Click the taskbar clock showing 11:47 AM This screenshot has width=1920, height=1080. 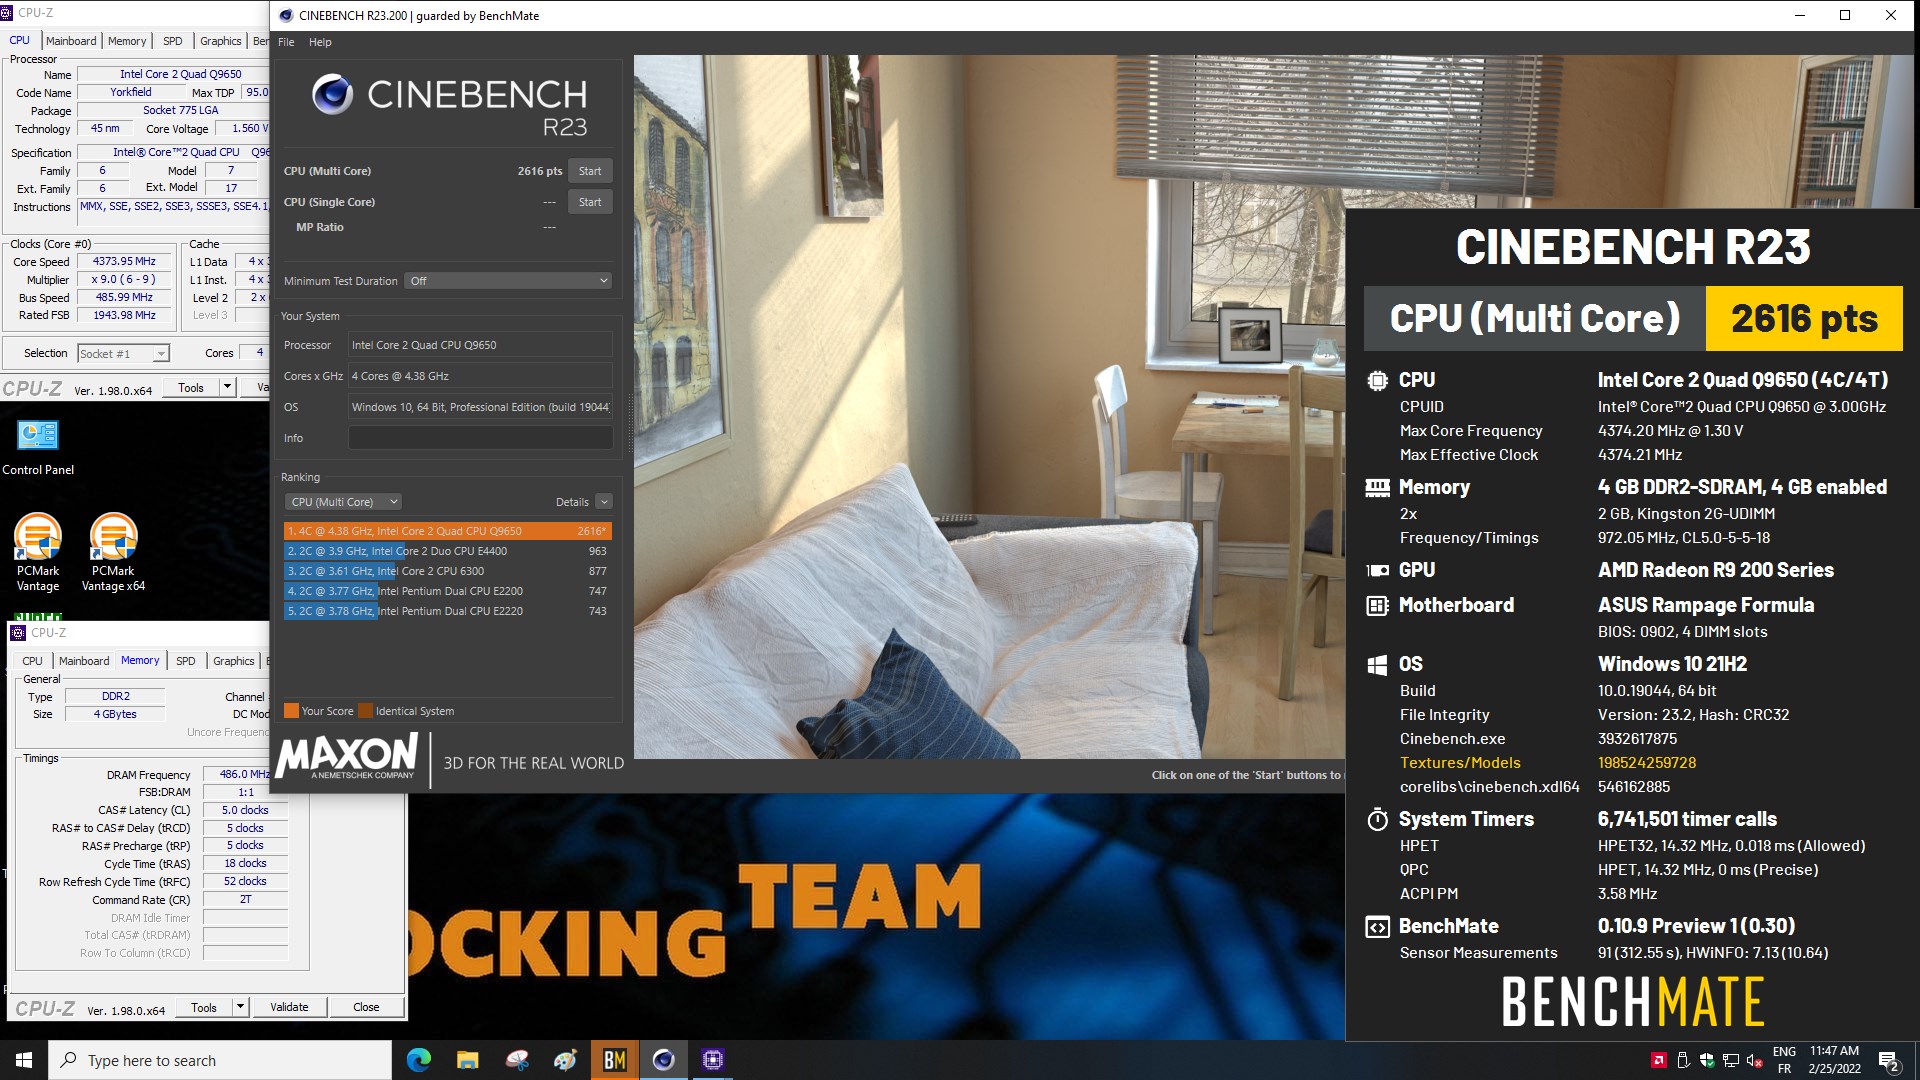point(1834,1060)
